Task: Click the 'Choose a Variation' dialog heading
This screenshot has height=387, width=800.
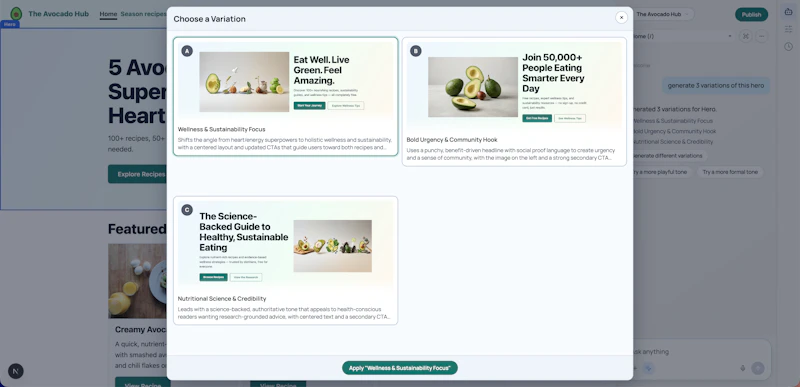Action: pyautogui.click(x=209, y=19)
